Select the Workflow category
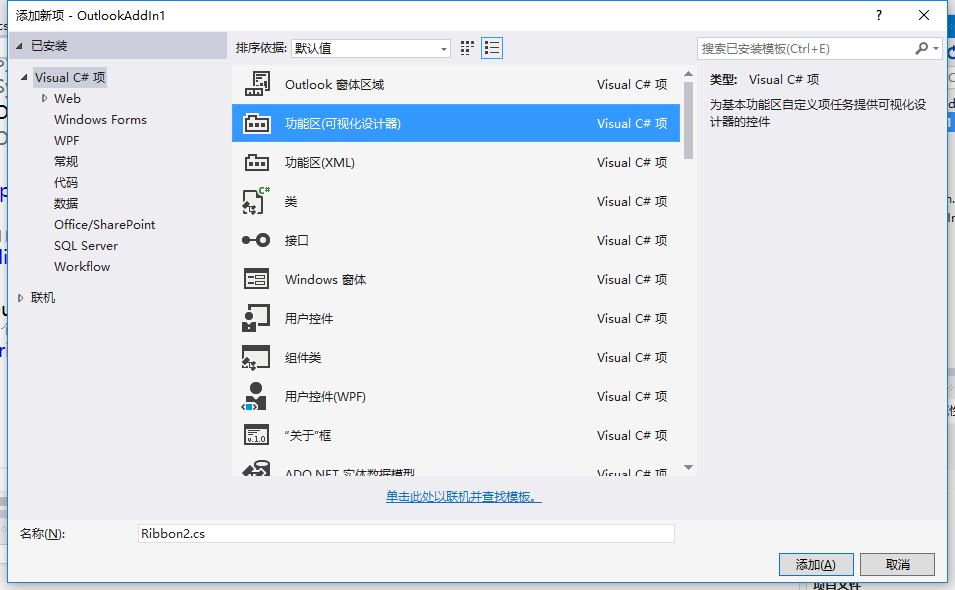Viewport: 955px width, 590px height. tap(82, 266)
